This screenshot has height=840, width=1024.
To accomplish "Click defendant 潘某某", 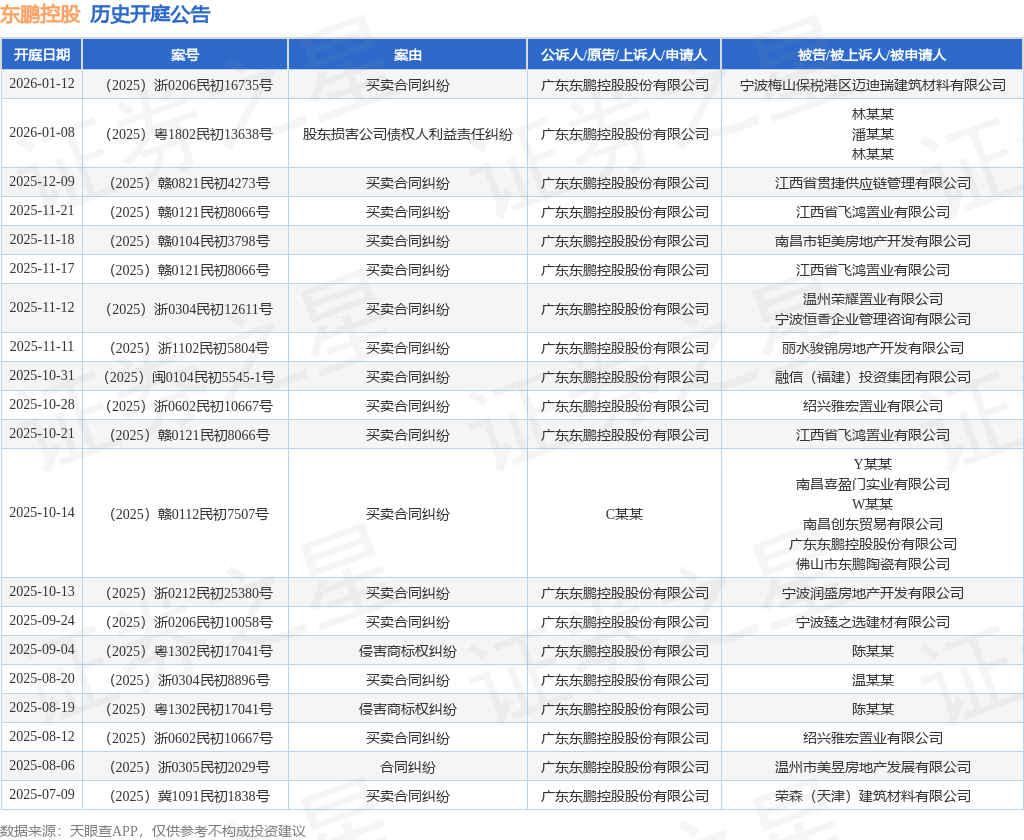I will coord(872,135).
